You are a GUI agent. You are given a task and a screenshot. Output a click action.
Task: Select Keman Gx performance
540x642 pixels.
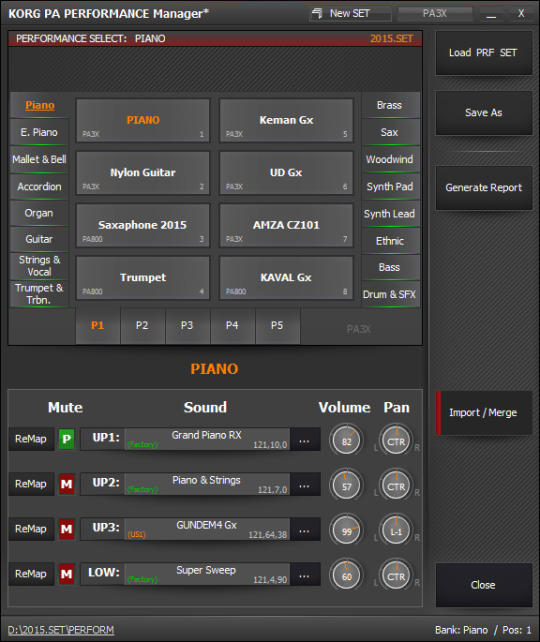coord(286,120)
